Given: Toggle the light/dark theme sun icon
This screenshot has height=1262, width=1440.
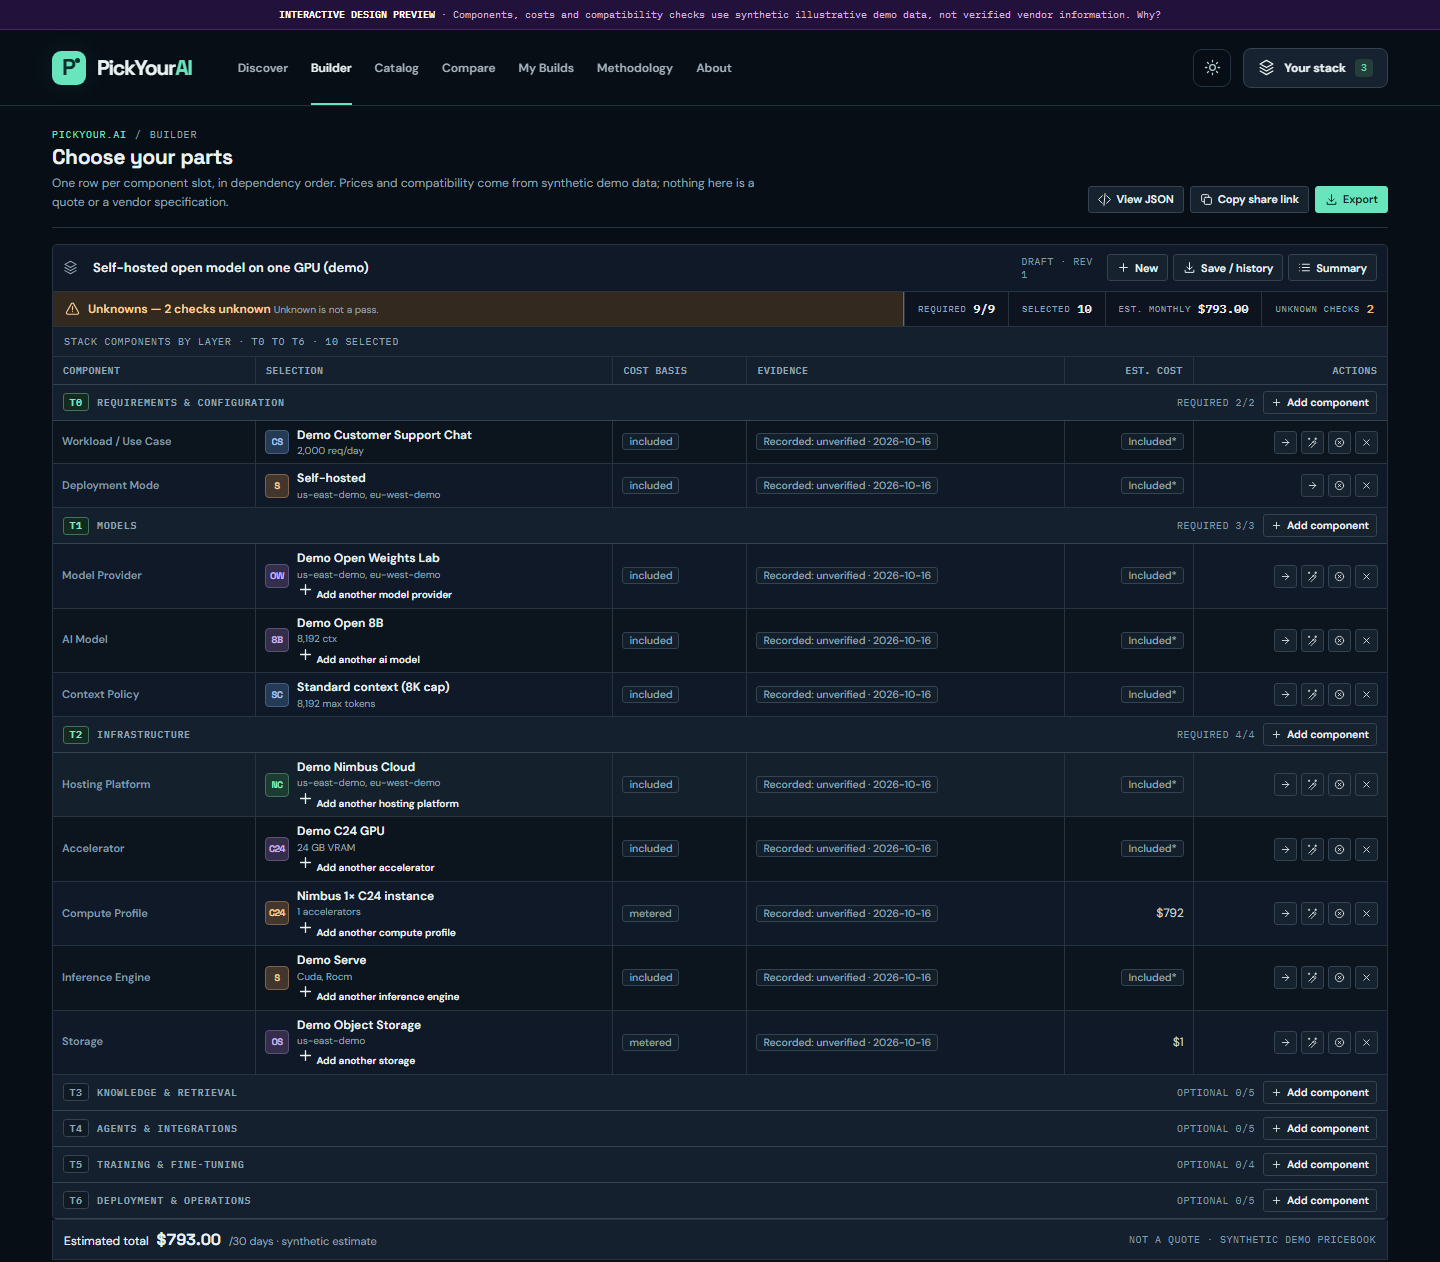Looking at the screenshot, I should (1212, 68).
